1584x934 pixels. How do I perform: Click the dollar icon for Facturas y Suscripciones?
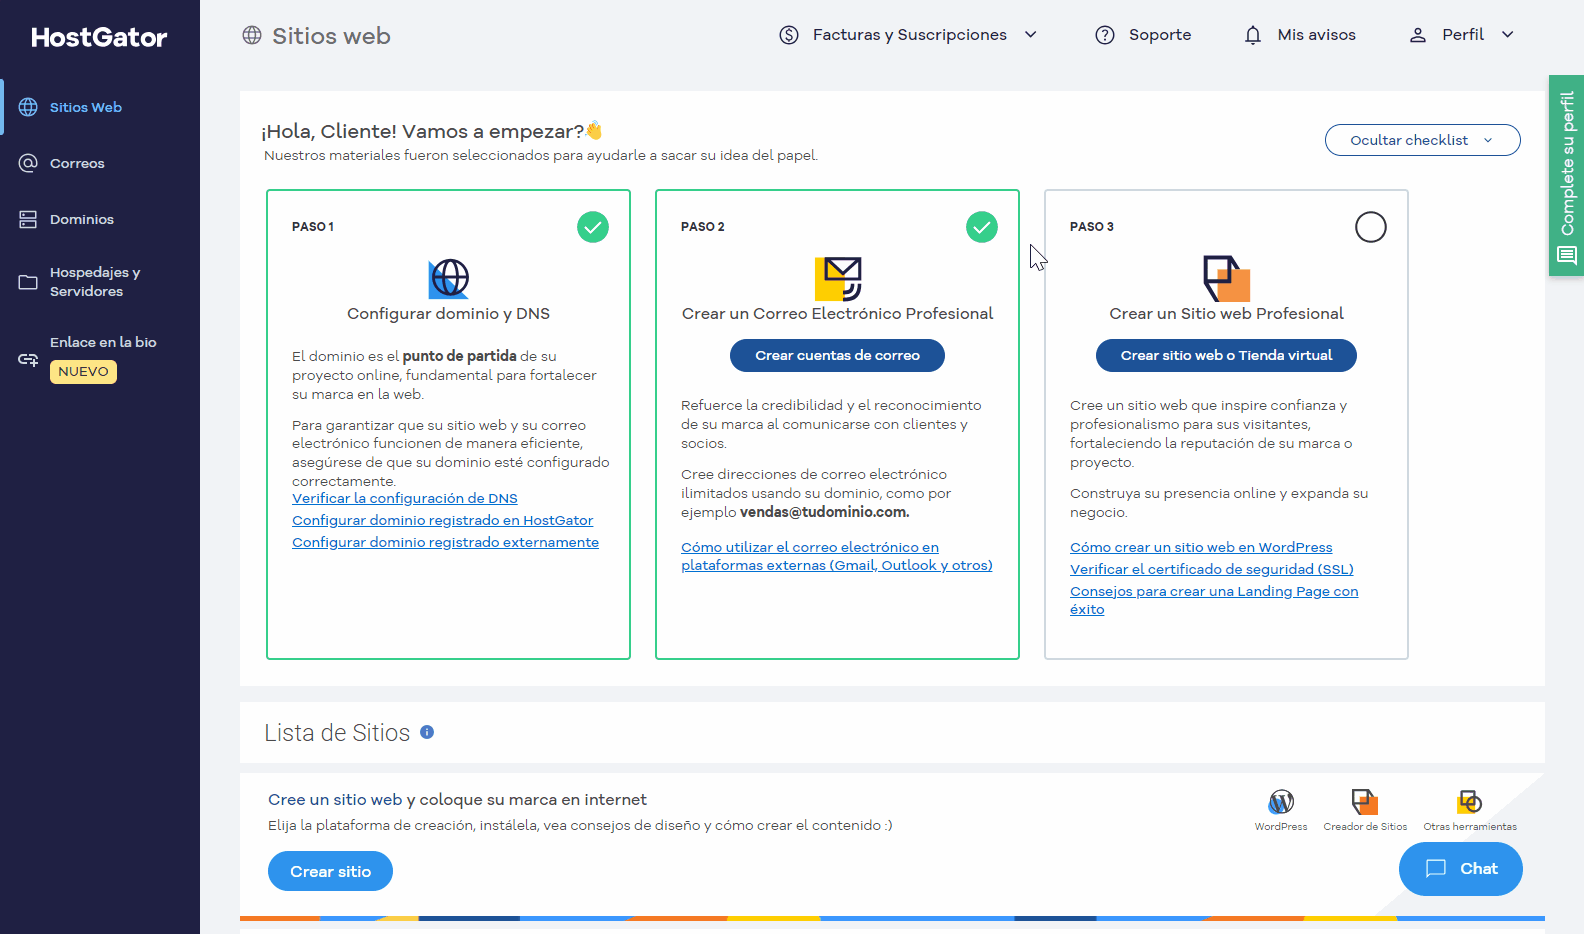coord(789,35)
